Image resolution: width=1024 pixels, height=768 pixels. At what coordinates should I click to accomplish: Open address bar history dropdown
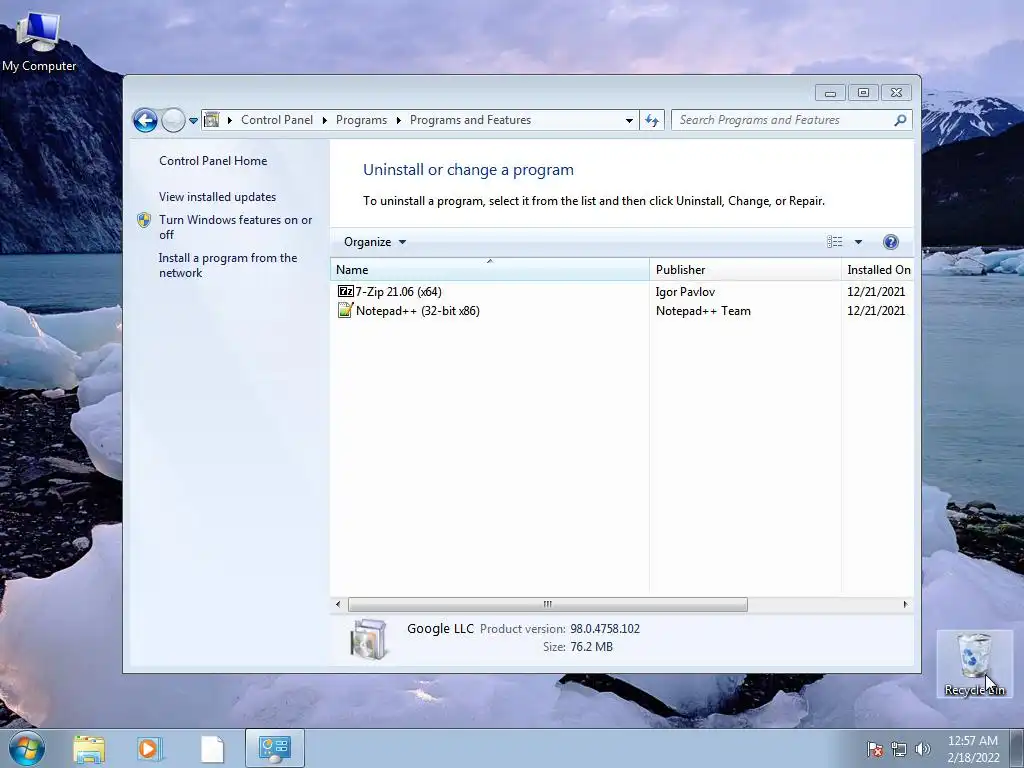tap(629, 121)
